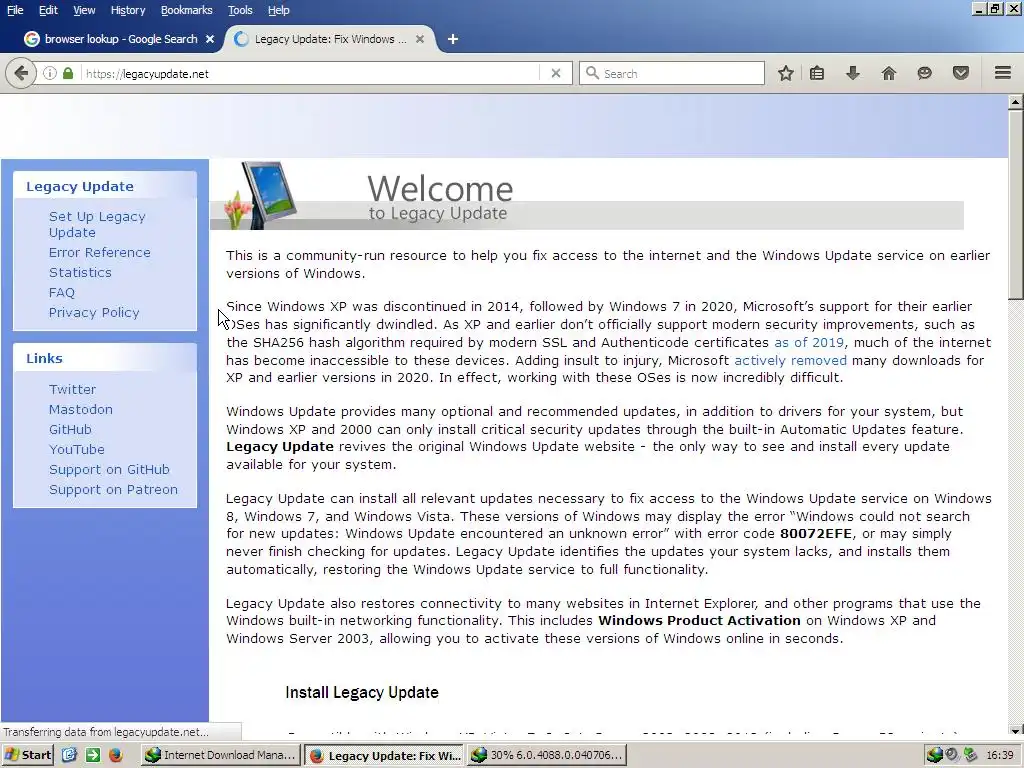This screenshot has height=768, width=1024.
Task: Open the hamburger menu button
Action: point(1002,72)
